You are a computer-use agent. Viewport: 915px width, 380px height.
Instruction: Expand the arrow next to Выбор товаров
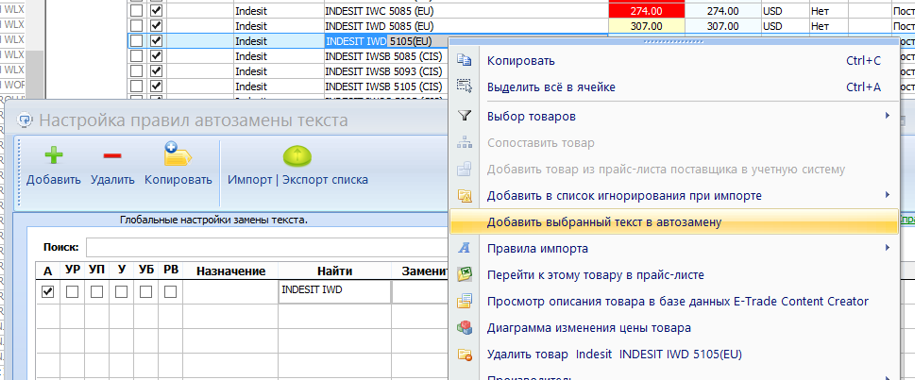pyautogui.click(x=887, y=116)
